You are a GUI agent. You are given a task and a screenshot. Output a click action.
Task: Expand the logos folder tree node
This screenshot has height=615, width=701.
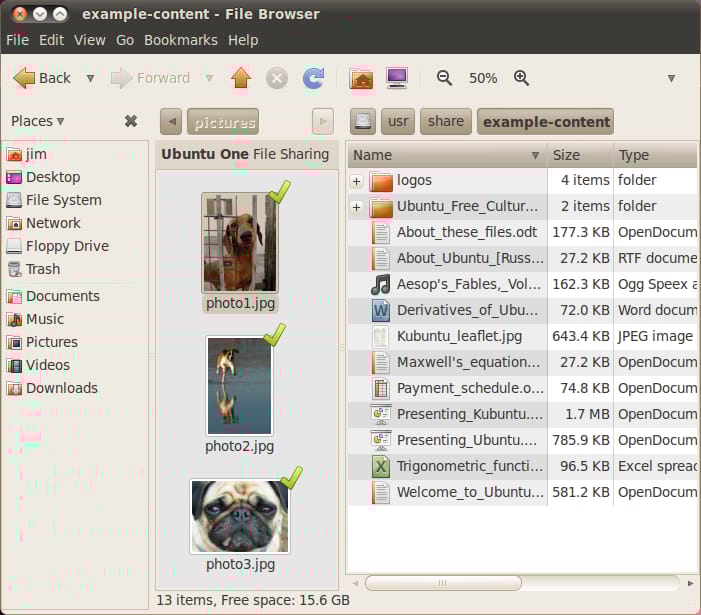coord(356,181)
